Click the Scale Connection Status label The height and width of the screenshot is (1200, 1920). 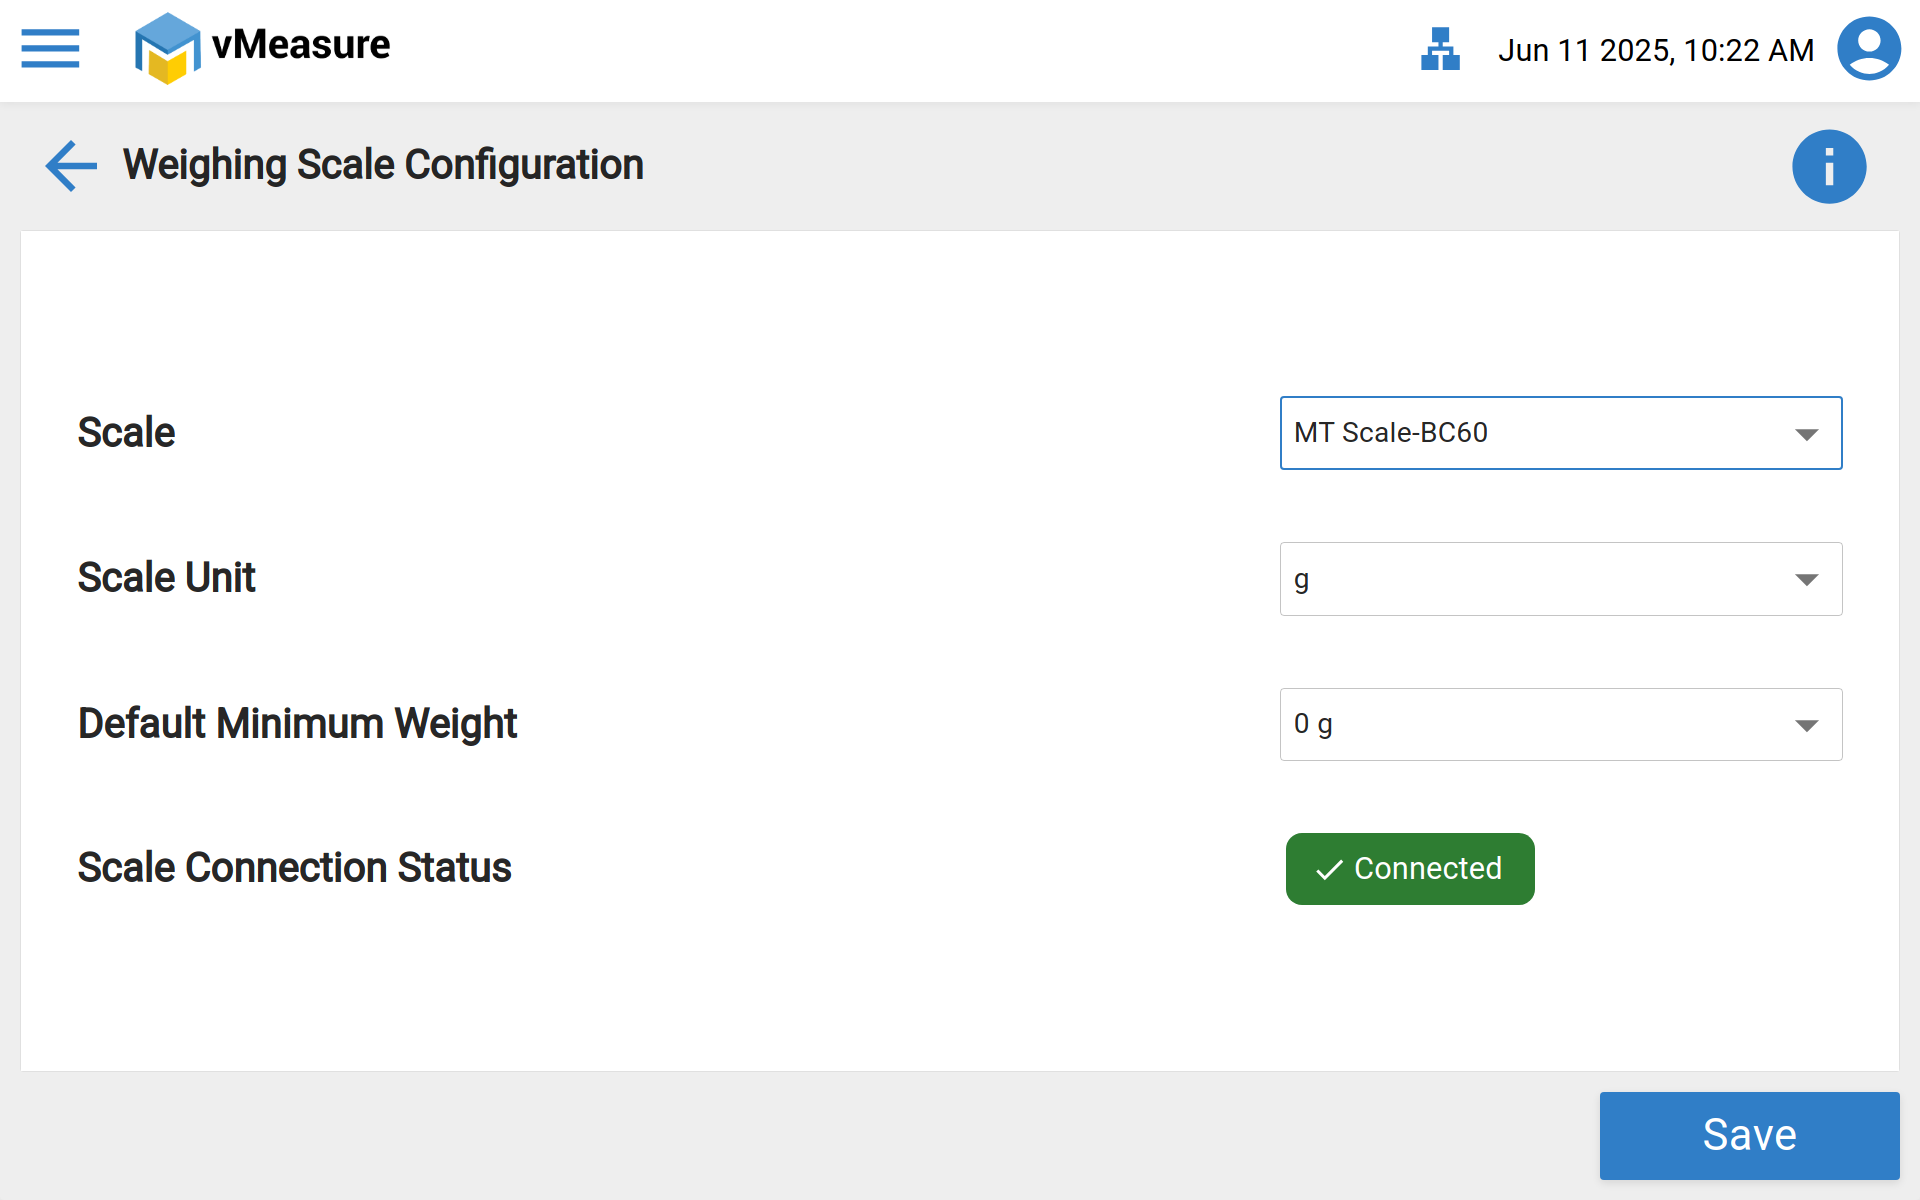click(x=294, y=868)
